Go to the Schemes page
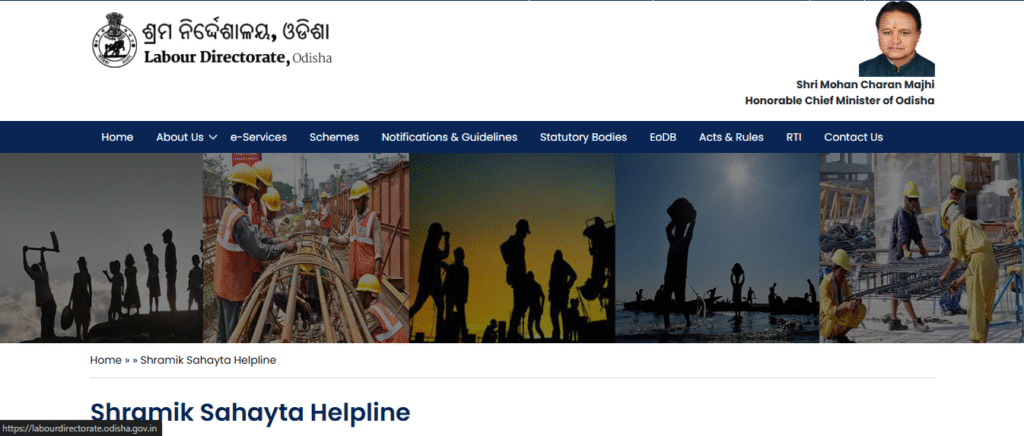Screen dimensions: 1024x436 (x=334, y=137)
